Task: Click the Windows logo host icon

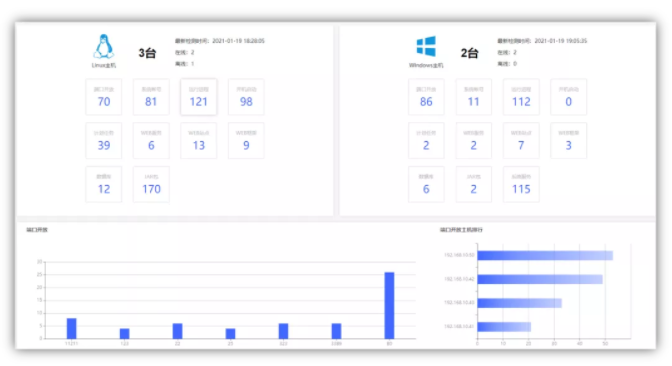Action: [426, 46]
